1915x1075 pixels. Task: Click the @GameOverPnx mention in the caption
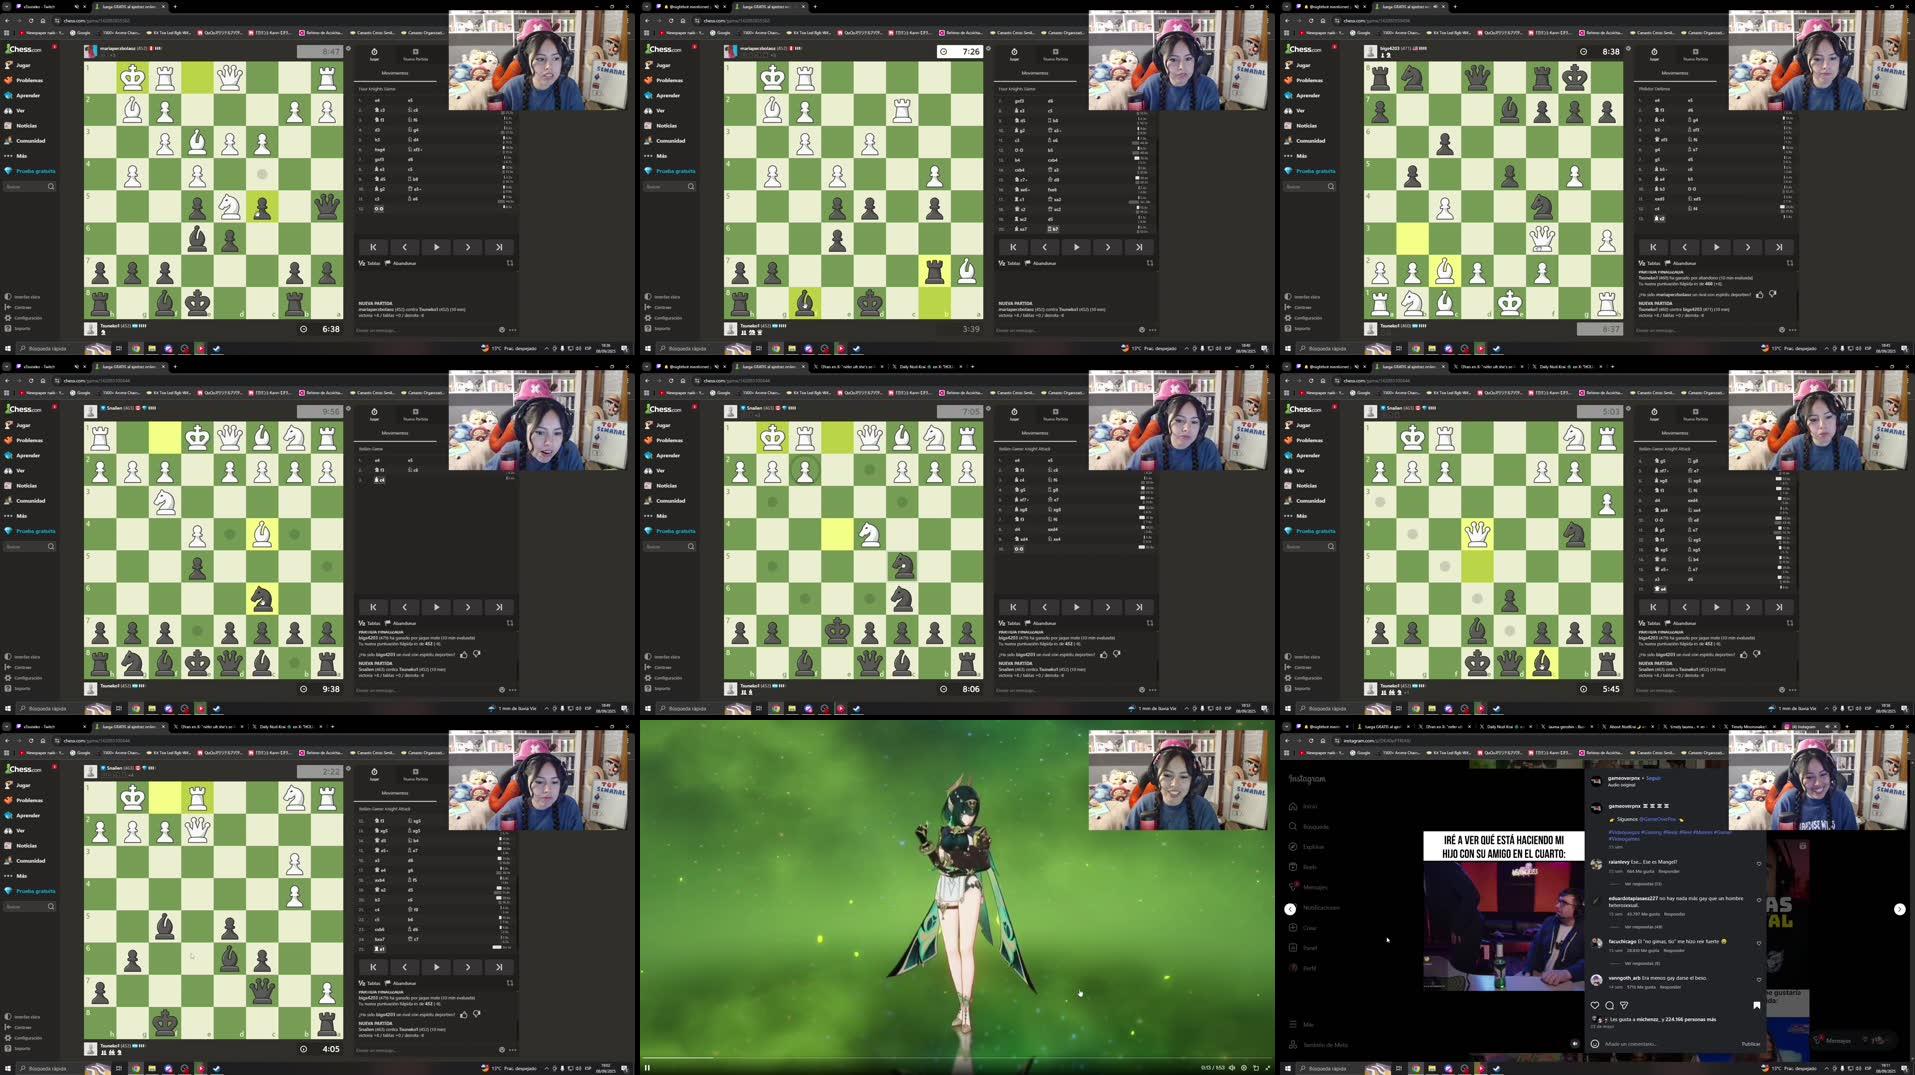click(x=1656, y=819)
